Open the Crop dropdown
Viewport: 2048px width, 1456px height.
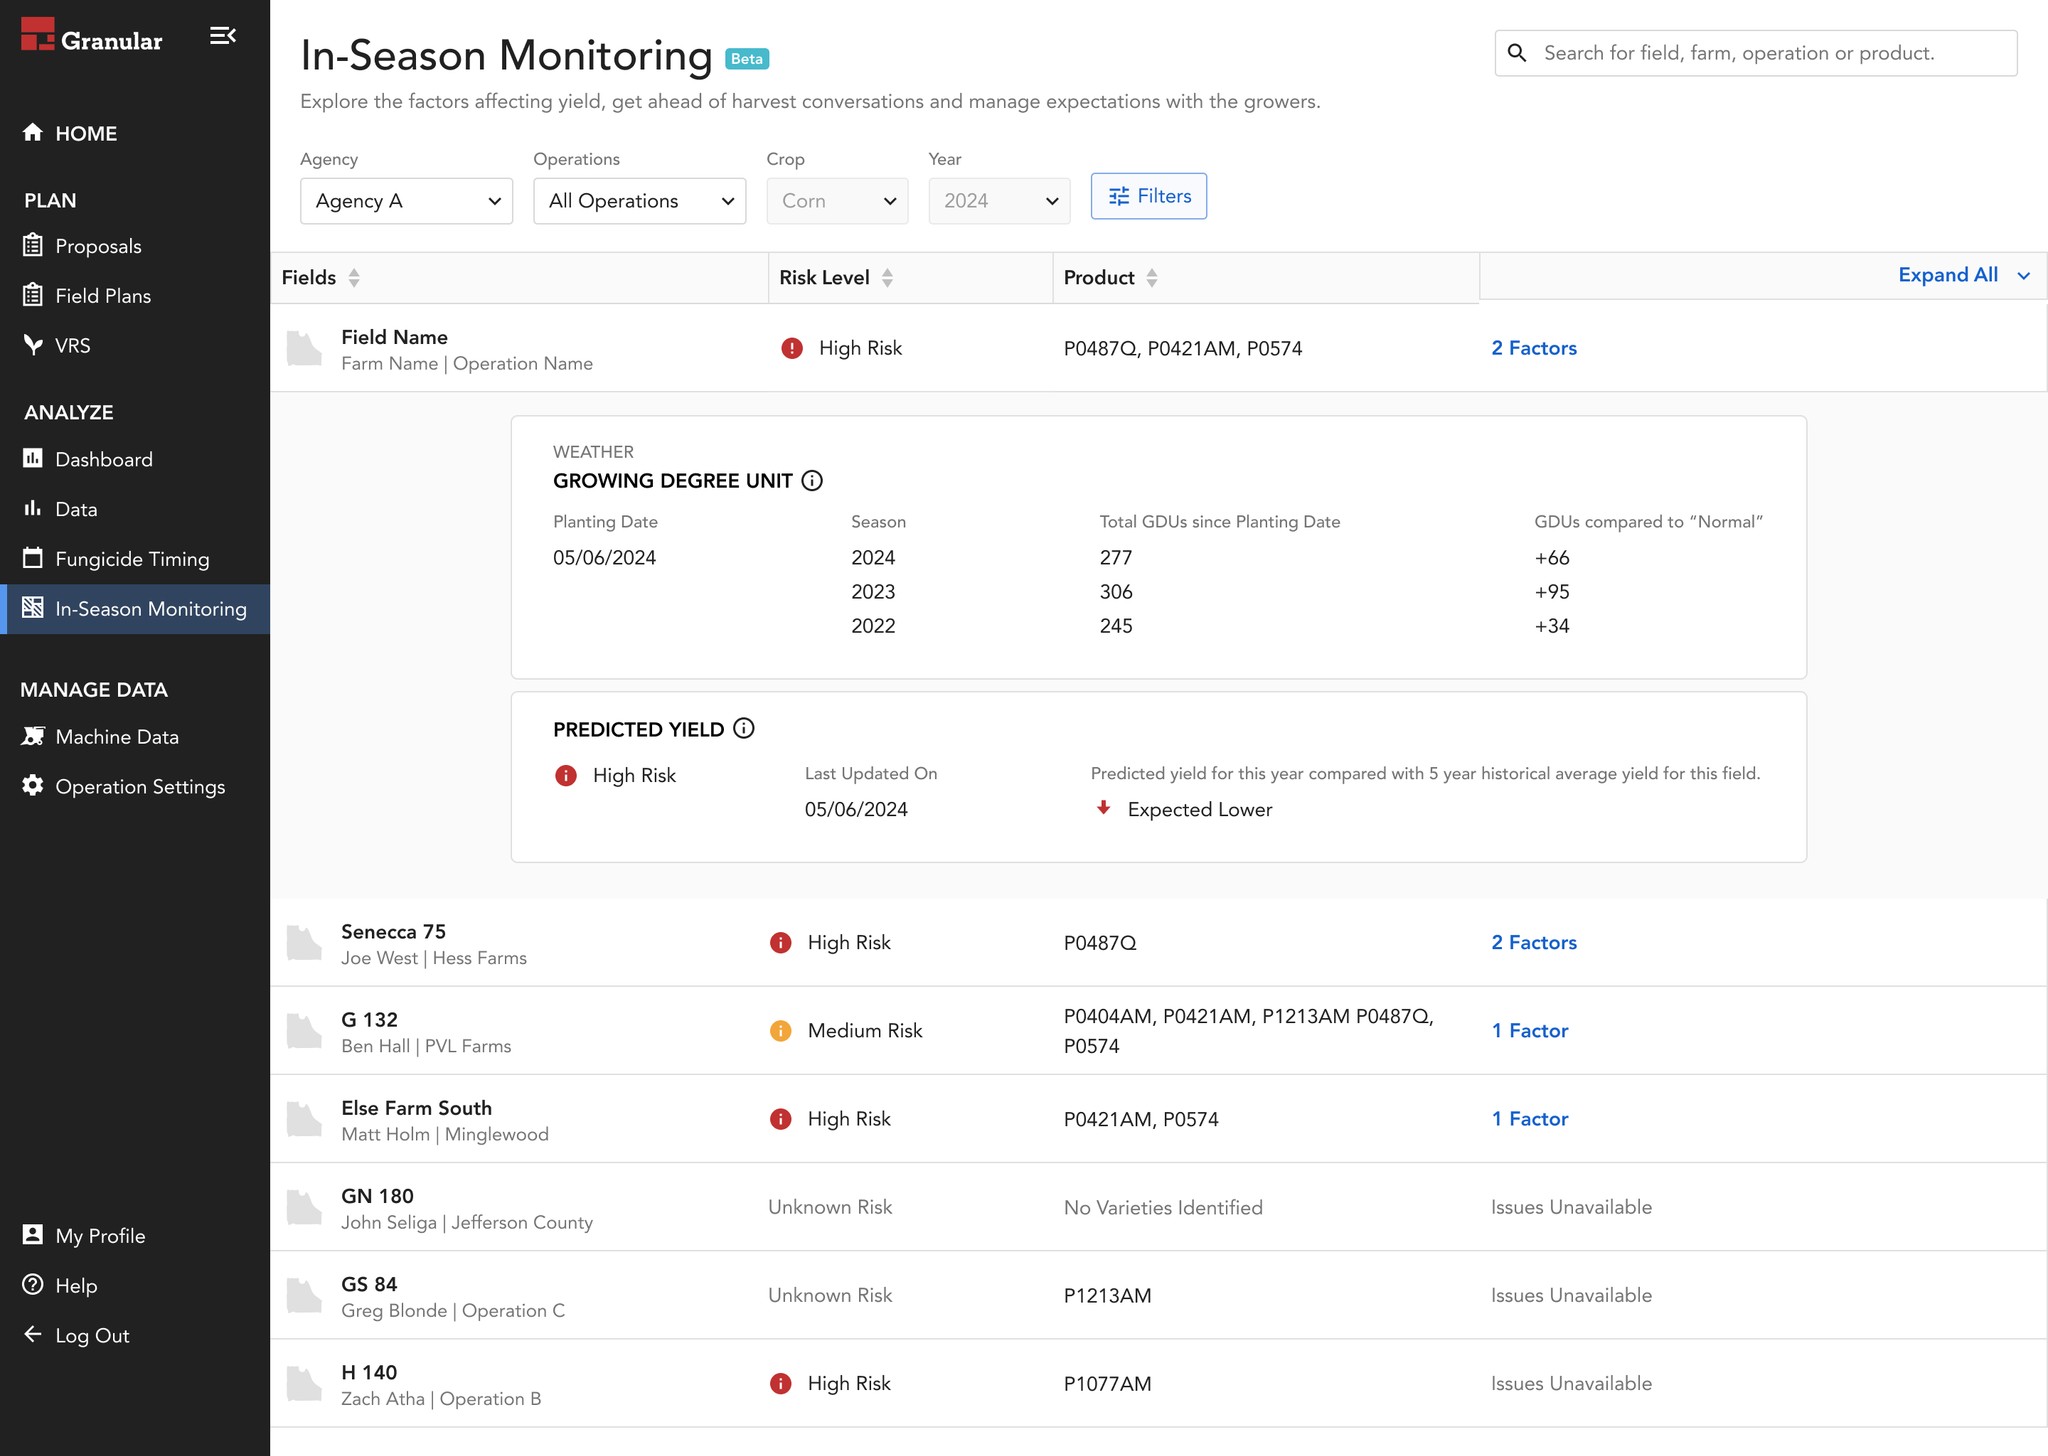838,201
